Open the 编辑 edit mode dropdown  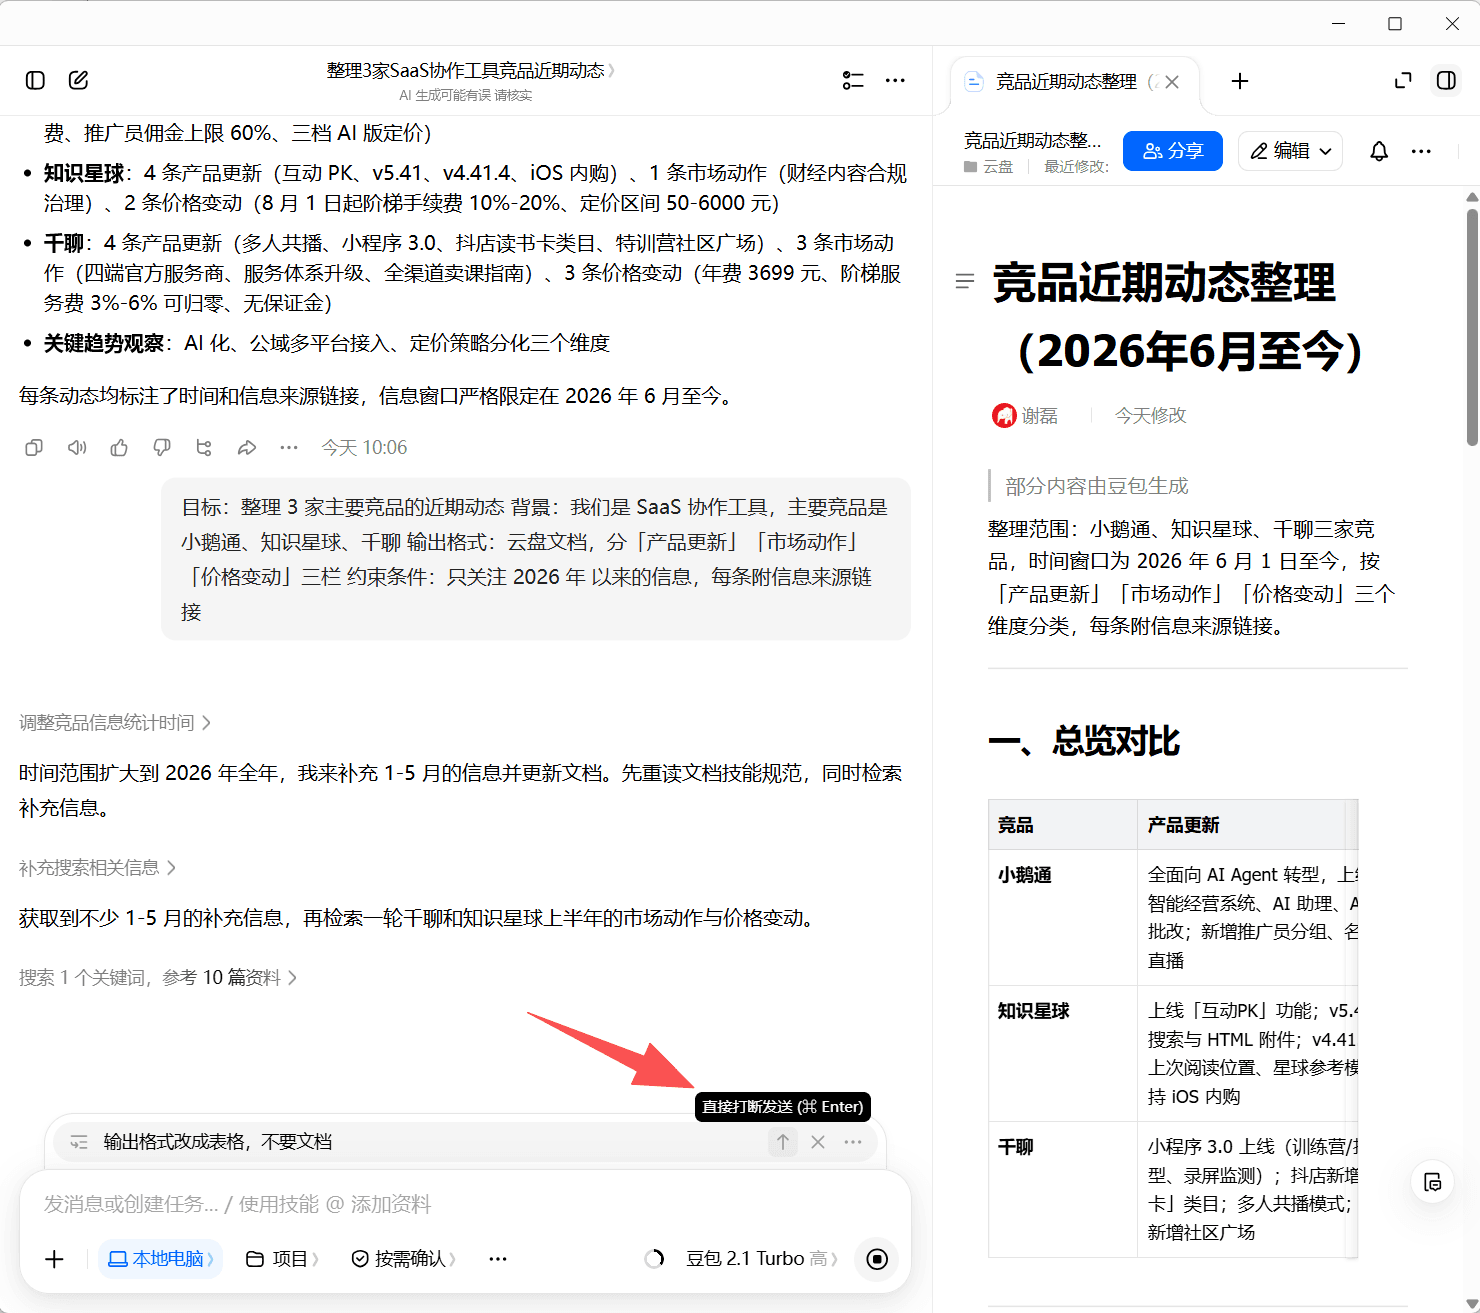point(1290,151)
